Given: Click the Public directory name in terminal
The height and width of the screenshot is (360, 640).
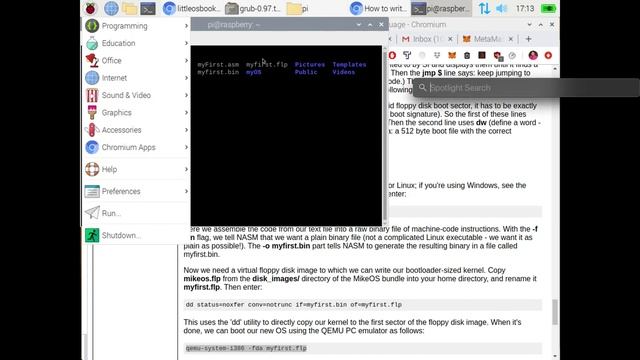Looking at the screenshot, I should click(306, 72).
